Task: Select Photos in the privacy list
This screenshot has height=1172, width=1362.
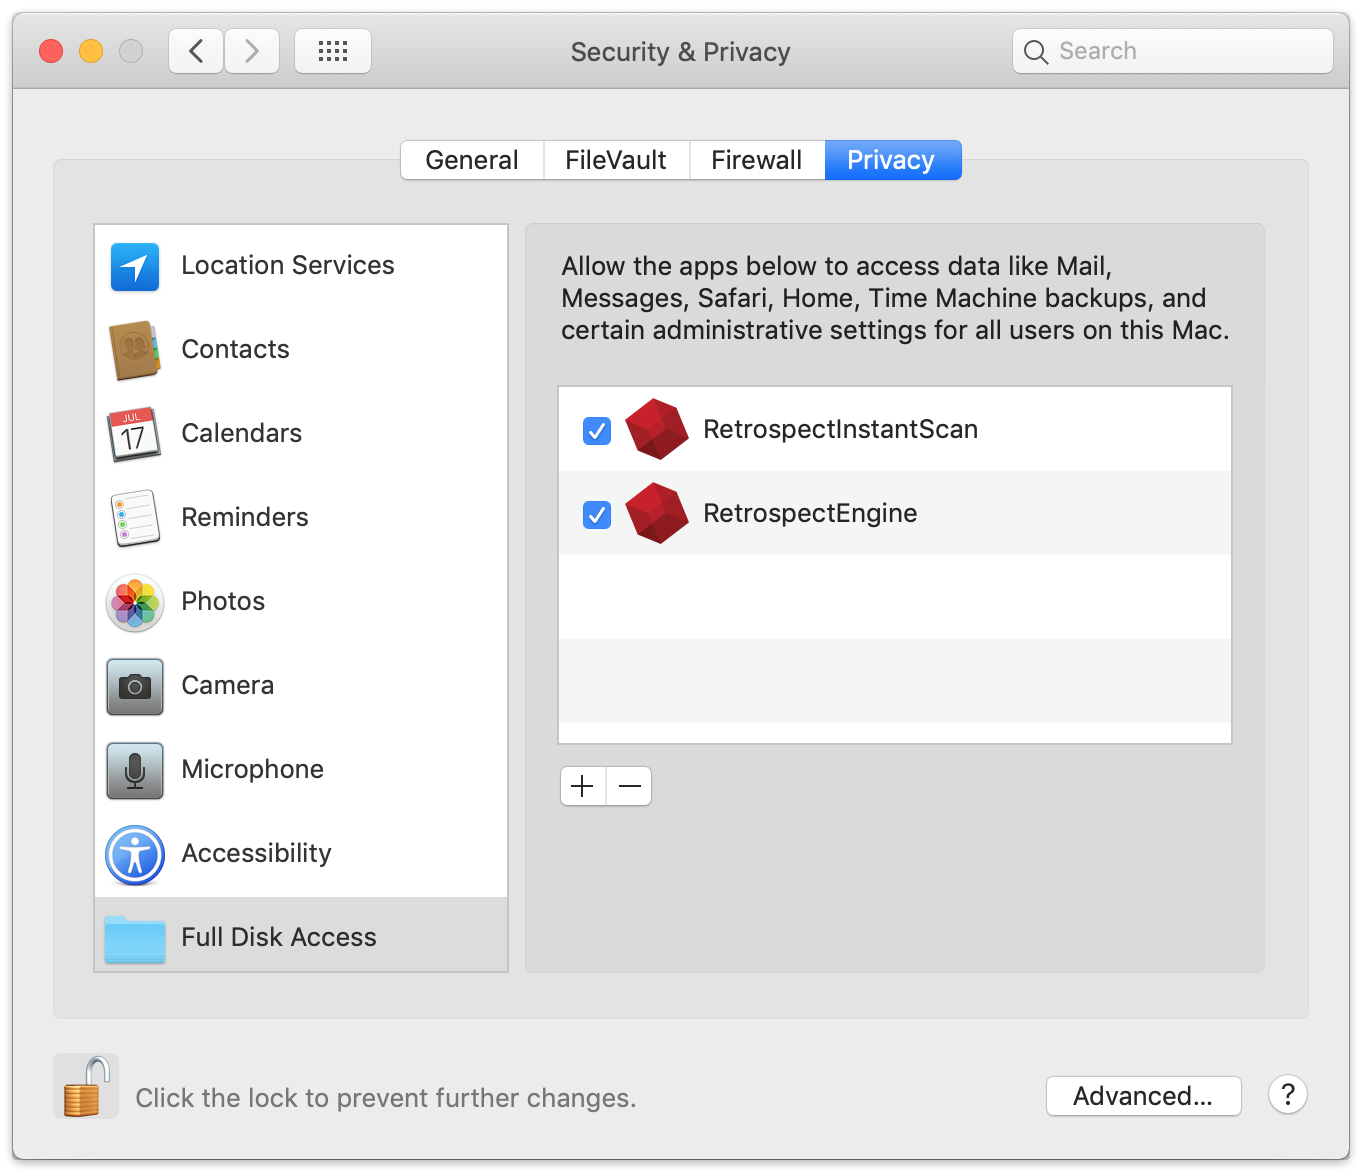Action: click(x=301, y=602)
